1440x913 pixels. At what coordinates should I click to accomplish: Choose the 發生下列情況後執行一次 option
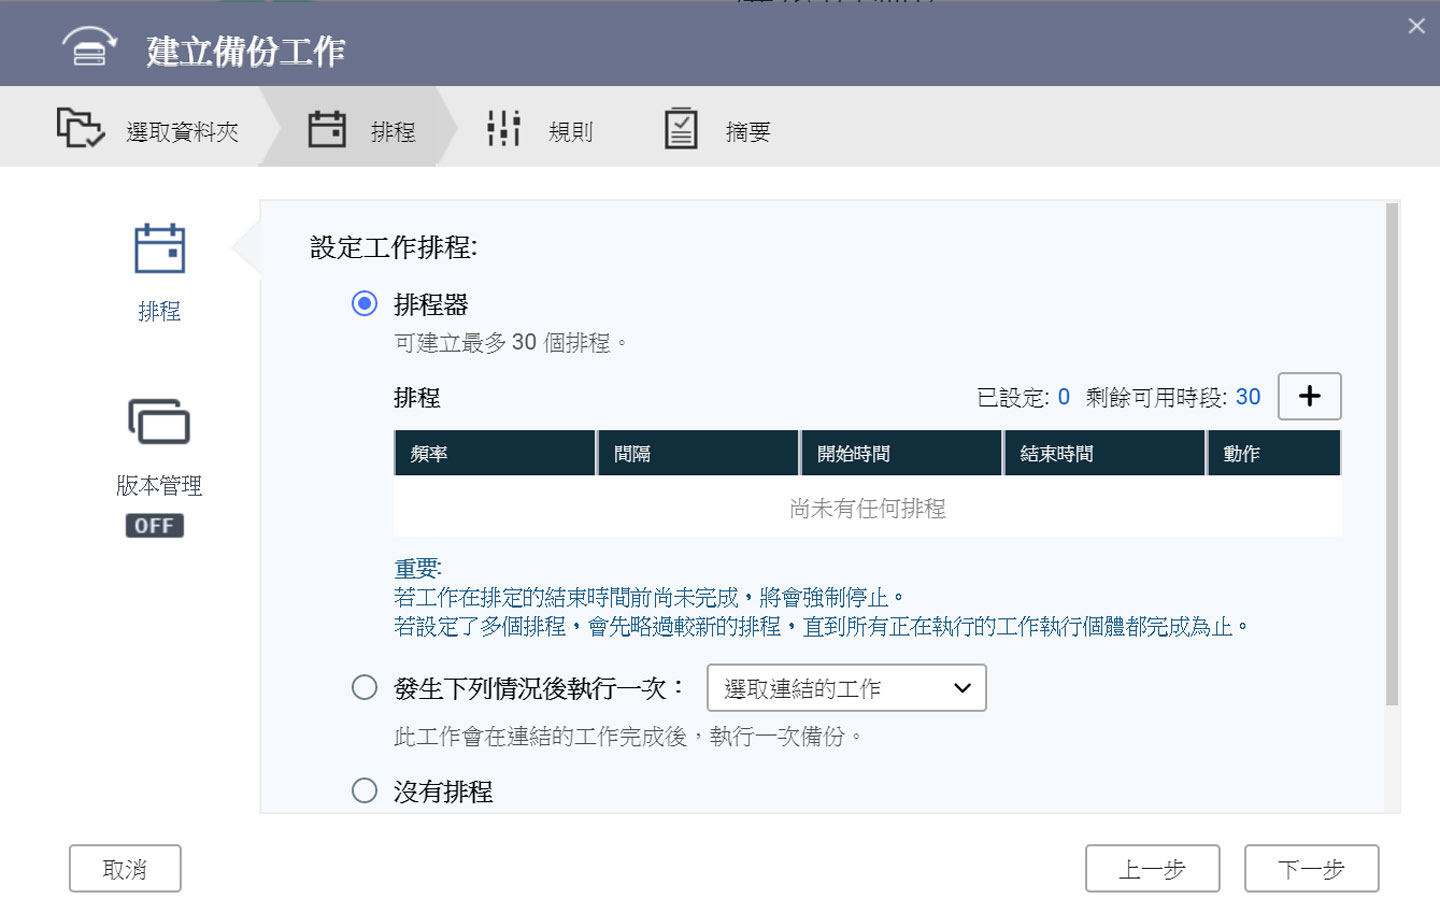tap(364, 687)
